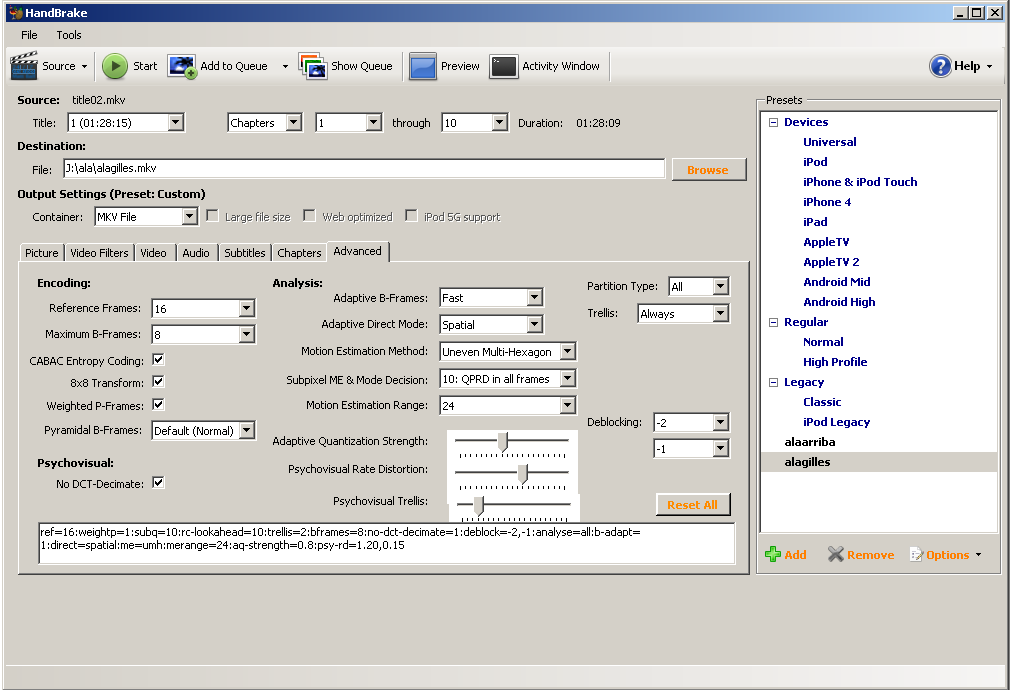Viewport: 1010px width, 690px height.
Task: Click the preset Options icon
Action: 916,555
